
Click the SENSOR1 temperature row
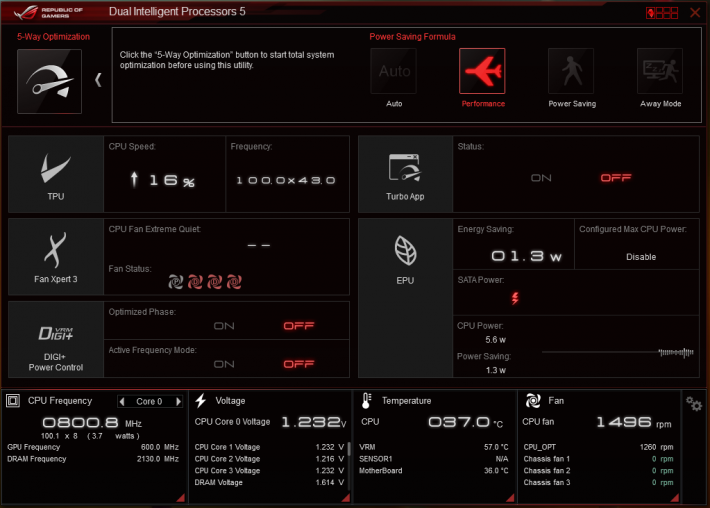[434, 459]
